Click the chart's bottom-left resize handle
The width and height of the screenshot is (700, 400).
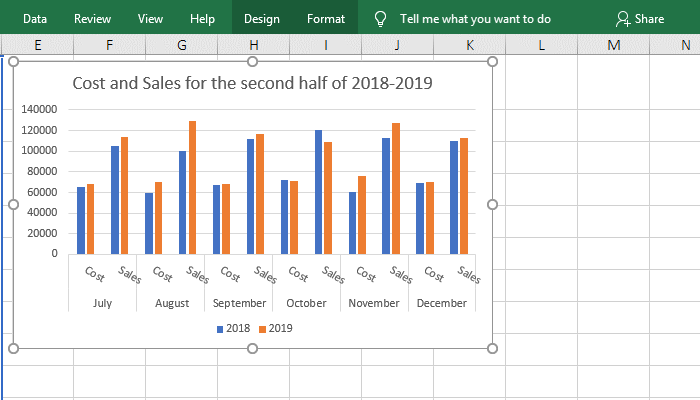(x=13, y=348)
